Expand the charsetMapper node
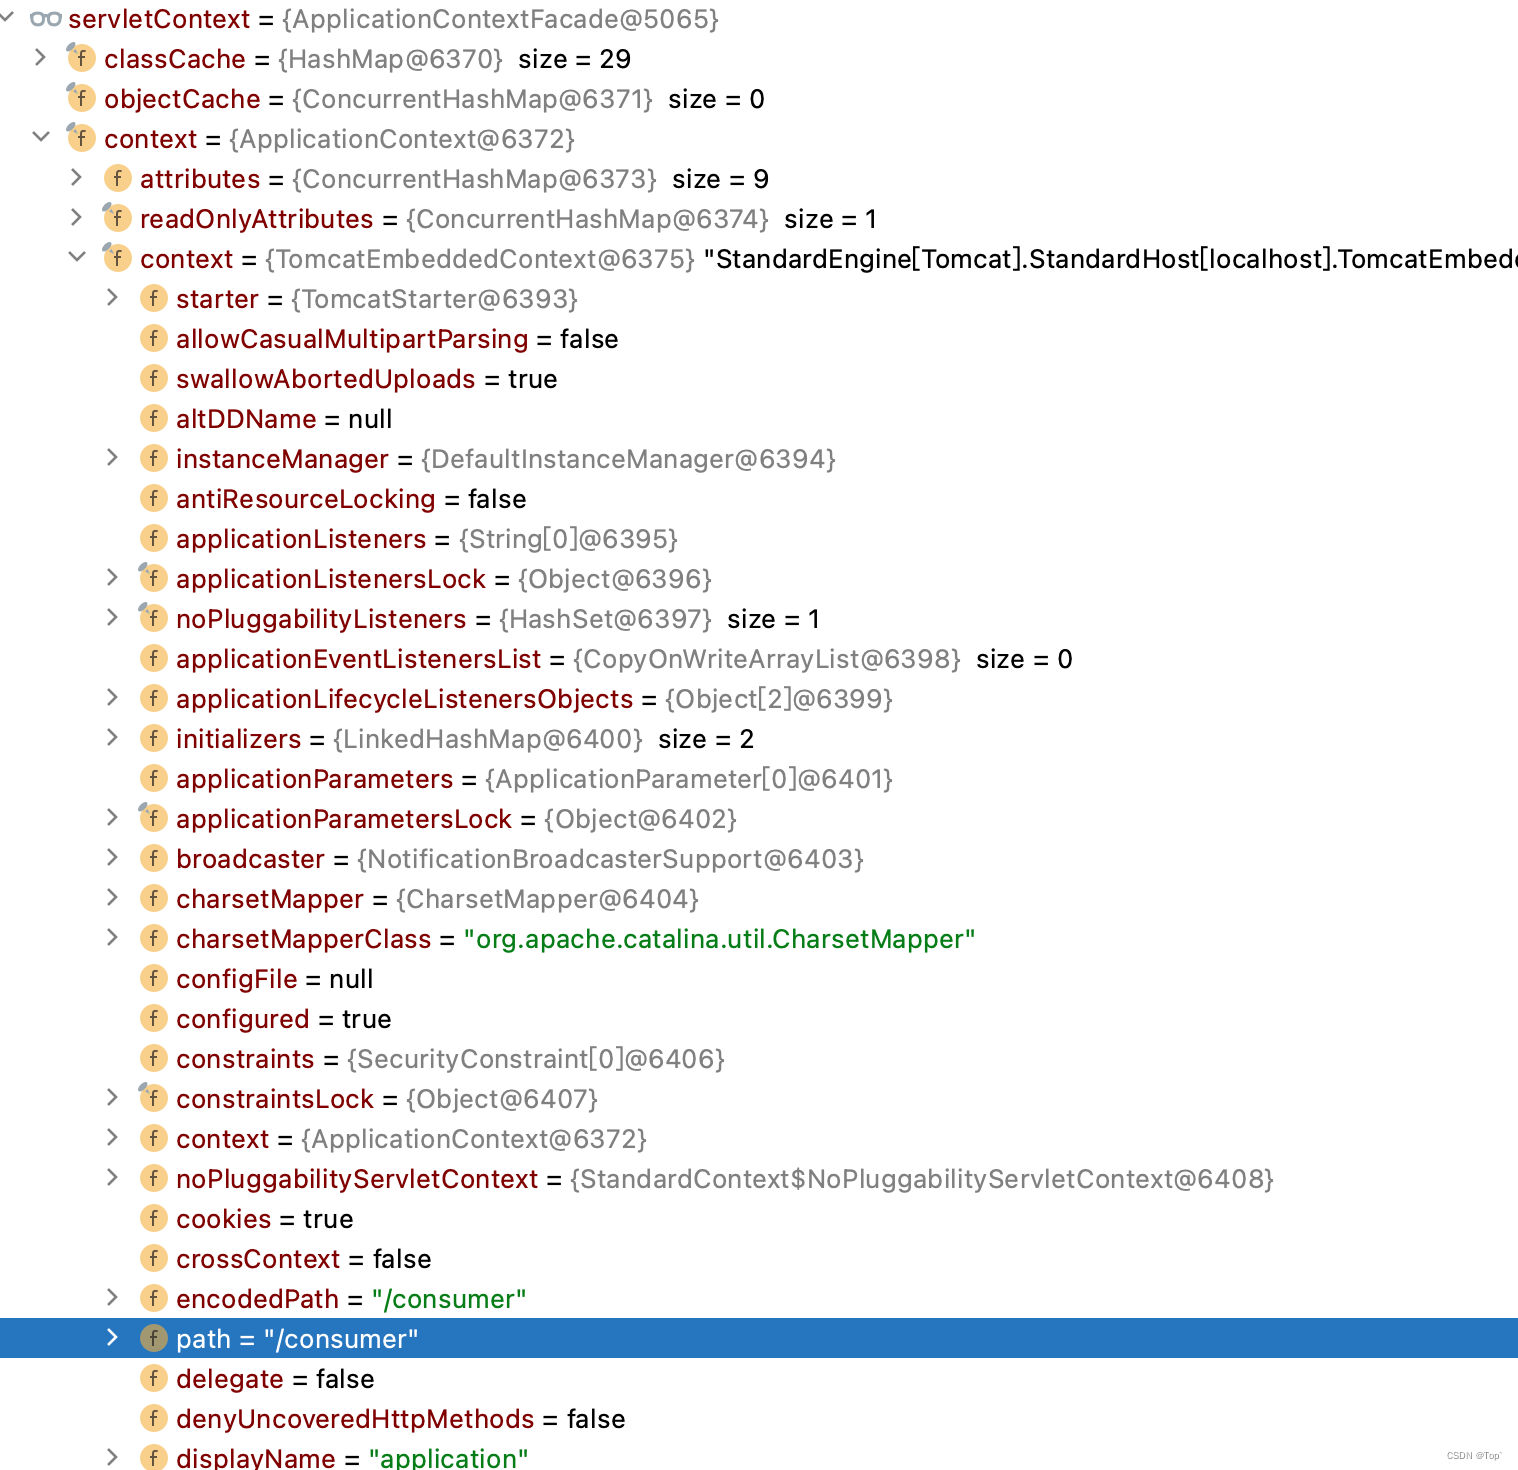 pos(112,897)
